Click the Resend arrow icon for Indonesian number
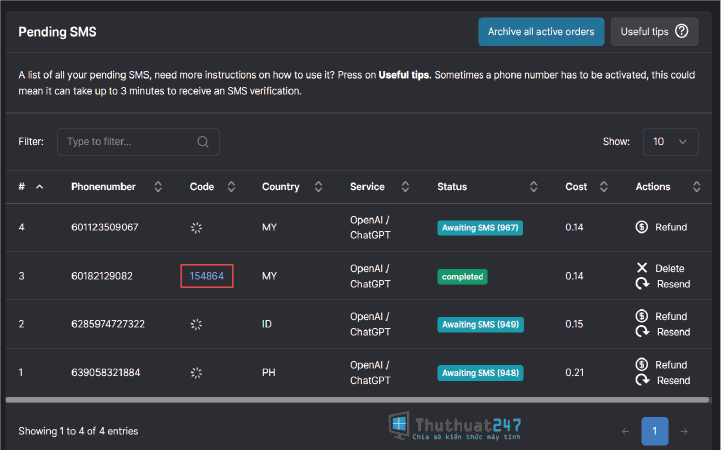 (642, 331)
